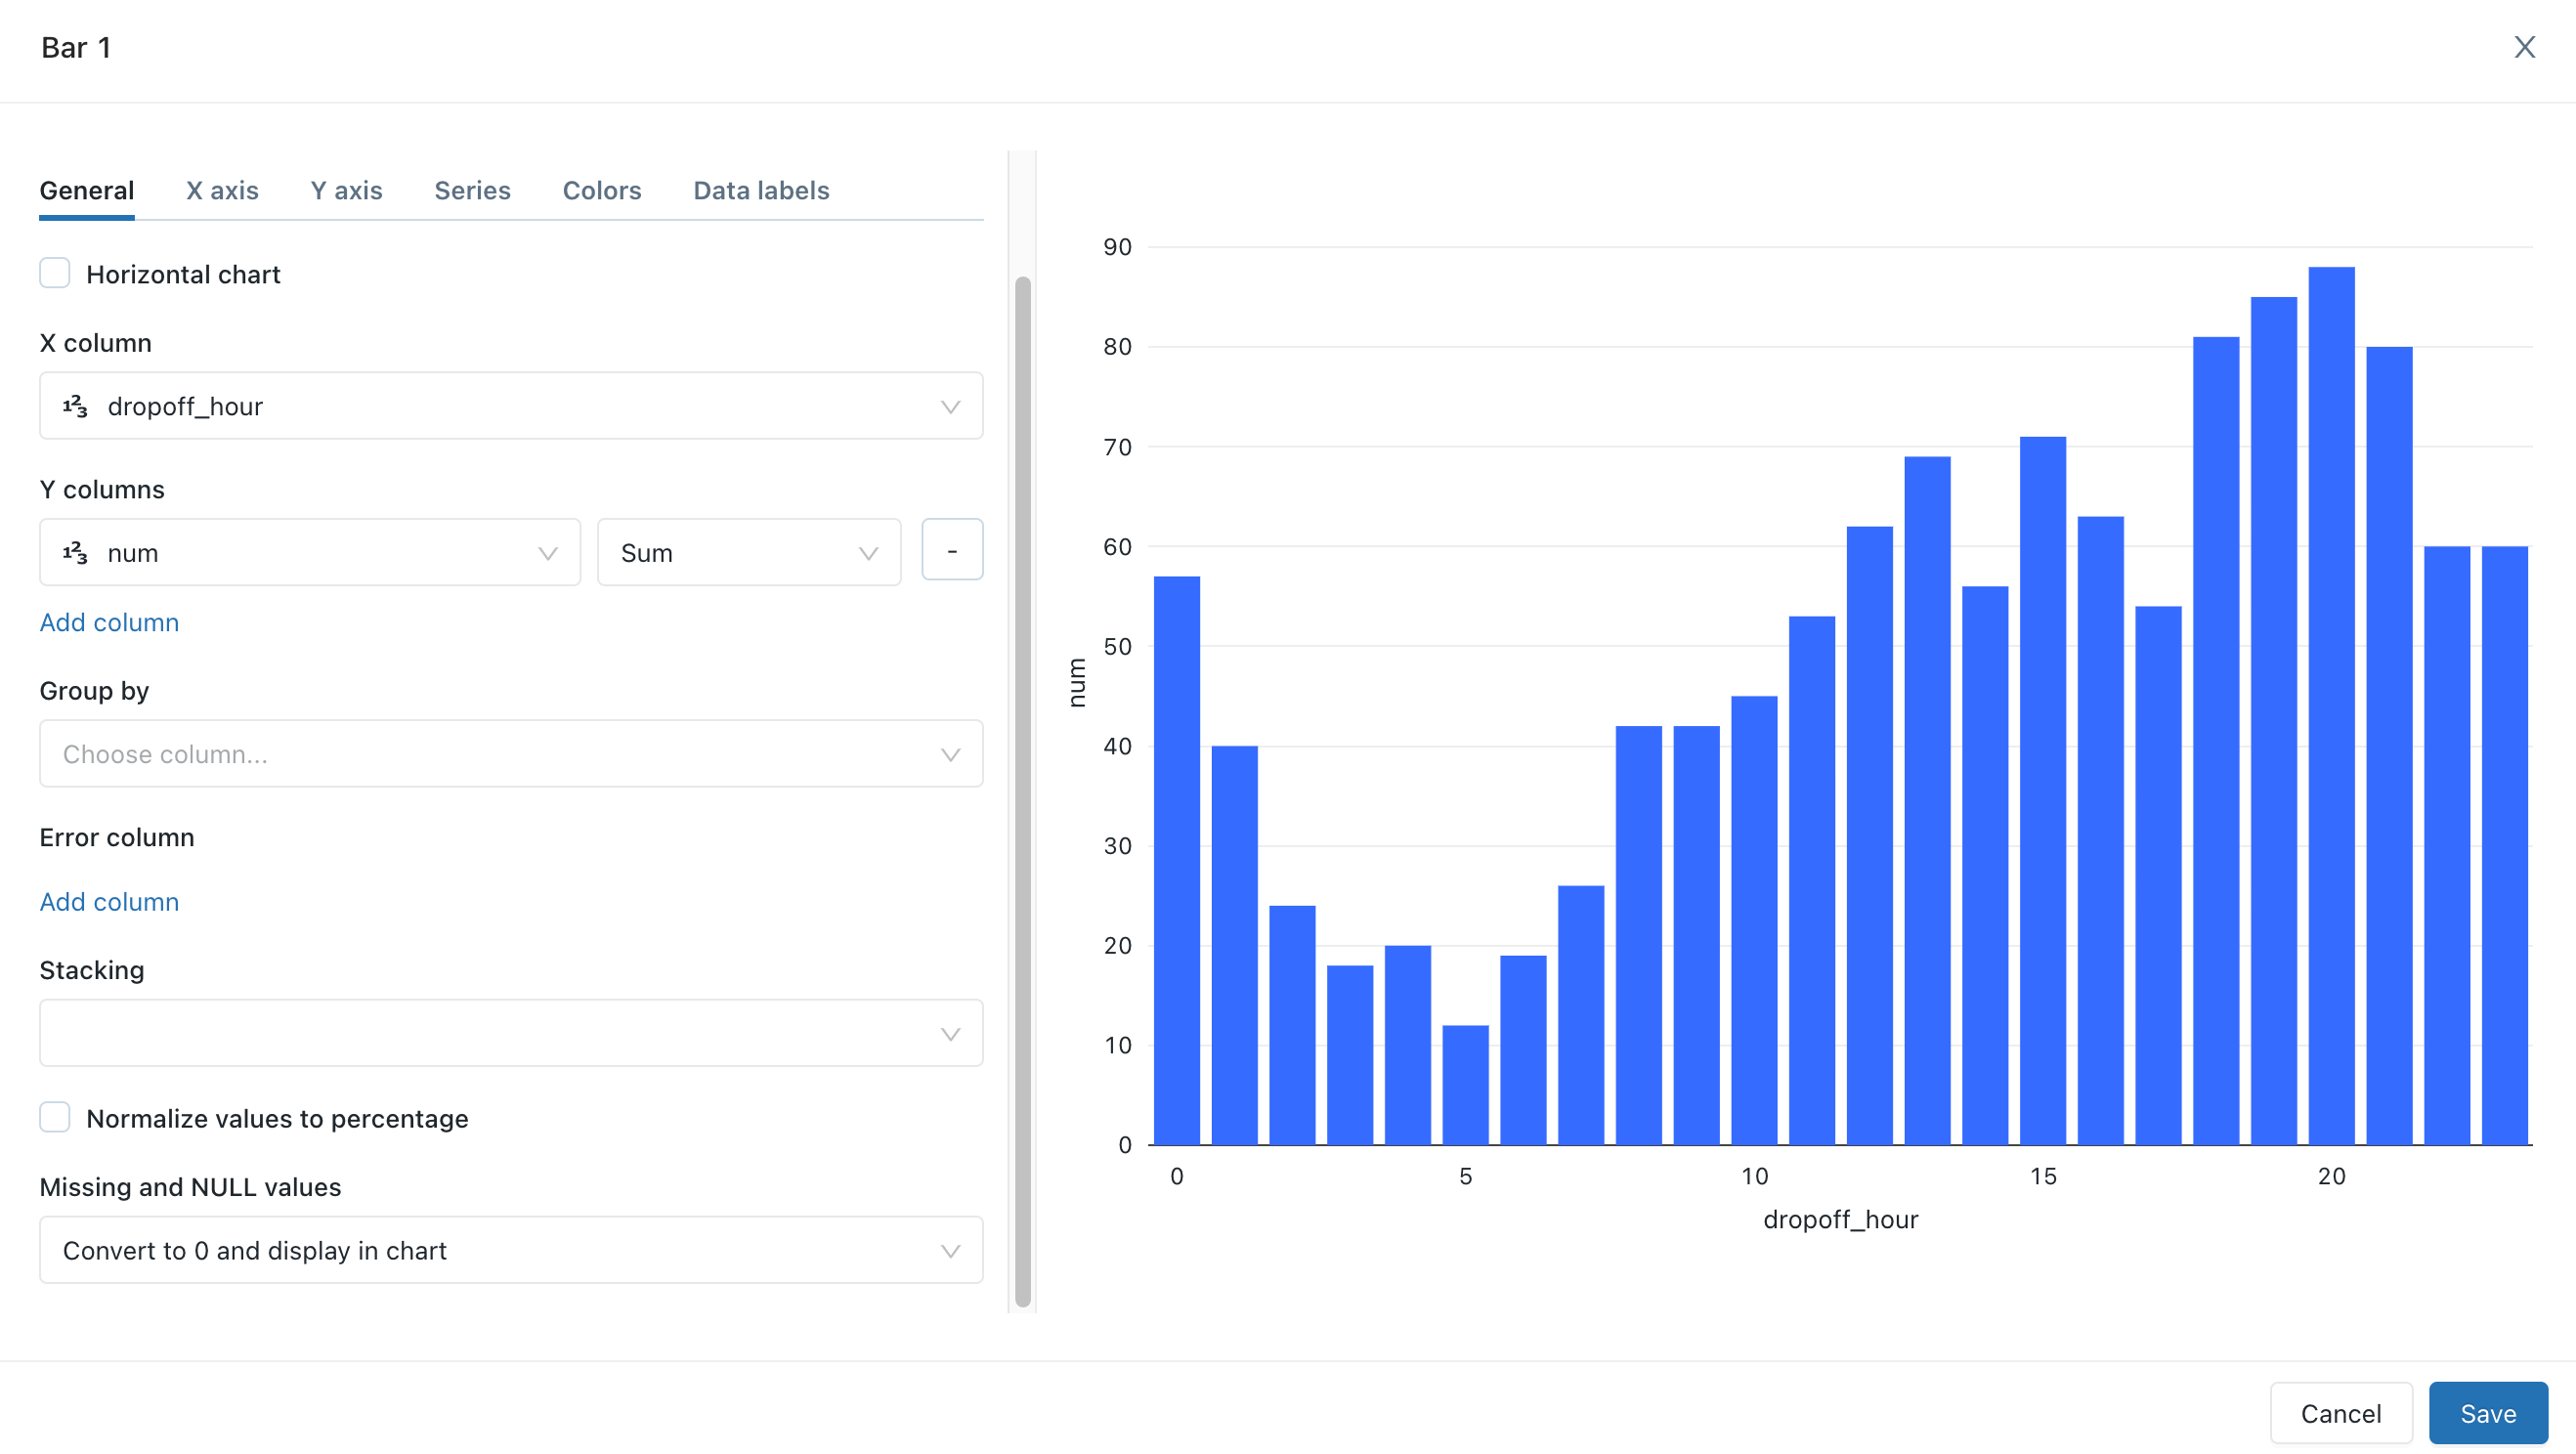This screenshot has width=2576, height=1454.
Task: Expand the Missing and NULL values dropdown
Action: pos(511,1251)
